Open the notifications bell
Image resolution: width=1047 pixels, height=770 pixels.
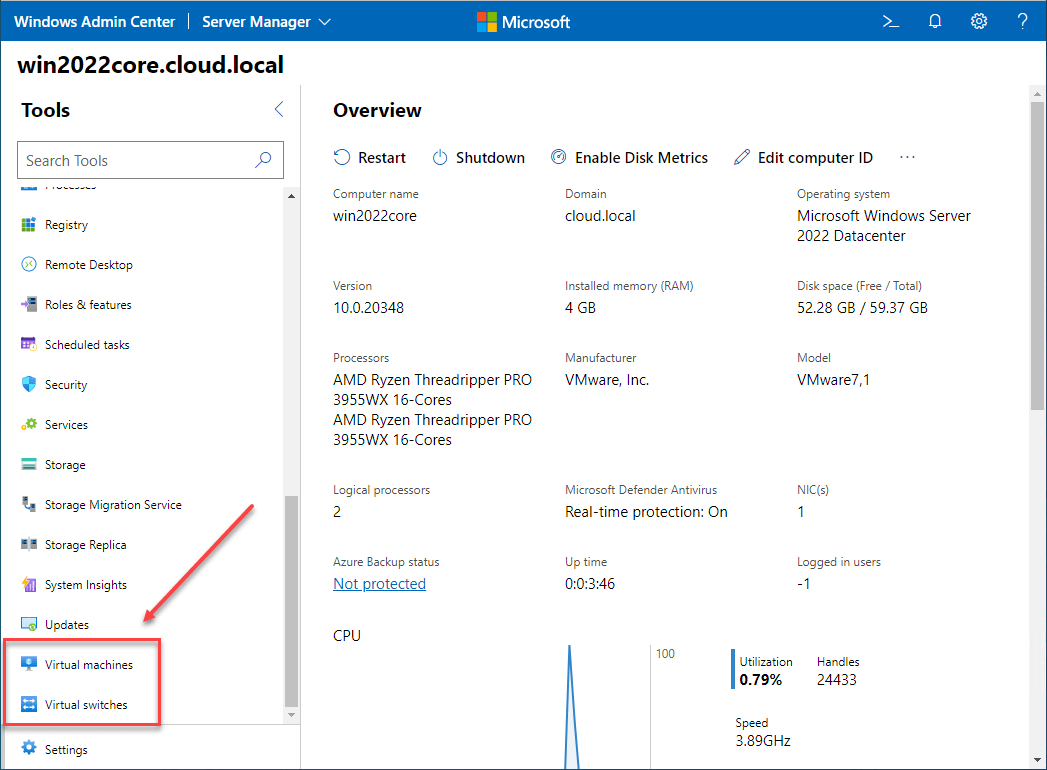pyautogui.click(x=935, y=21)
